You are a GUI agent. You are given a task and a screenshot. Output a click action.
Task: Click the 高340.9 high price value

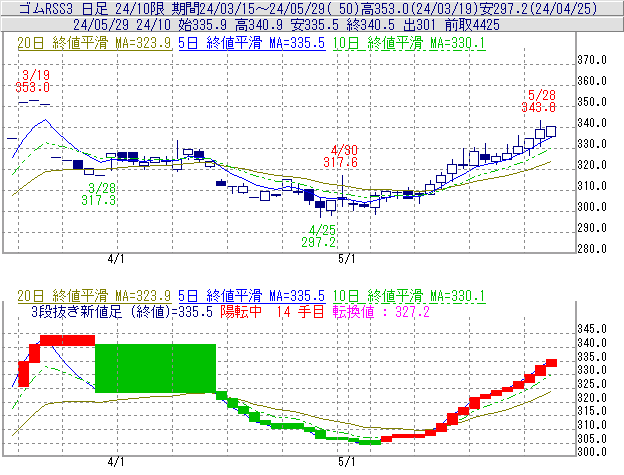click(x=259, y=25)
